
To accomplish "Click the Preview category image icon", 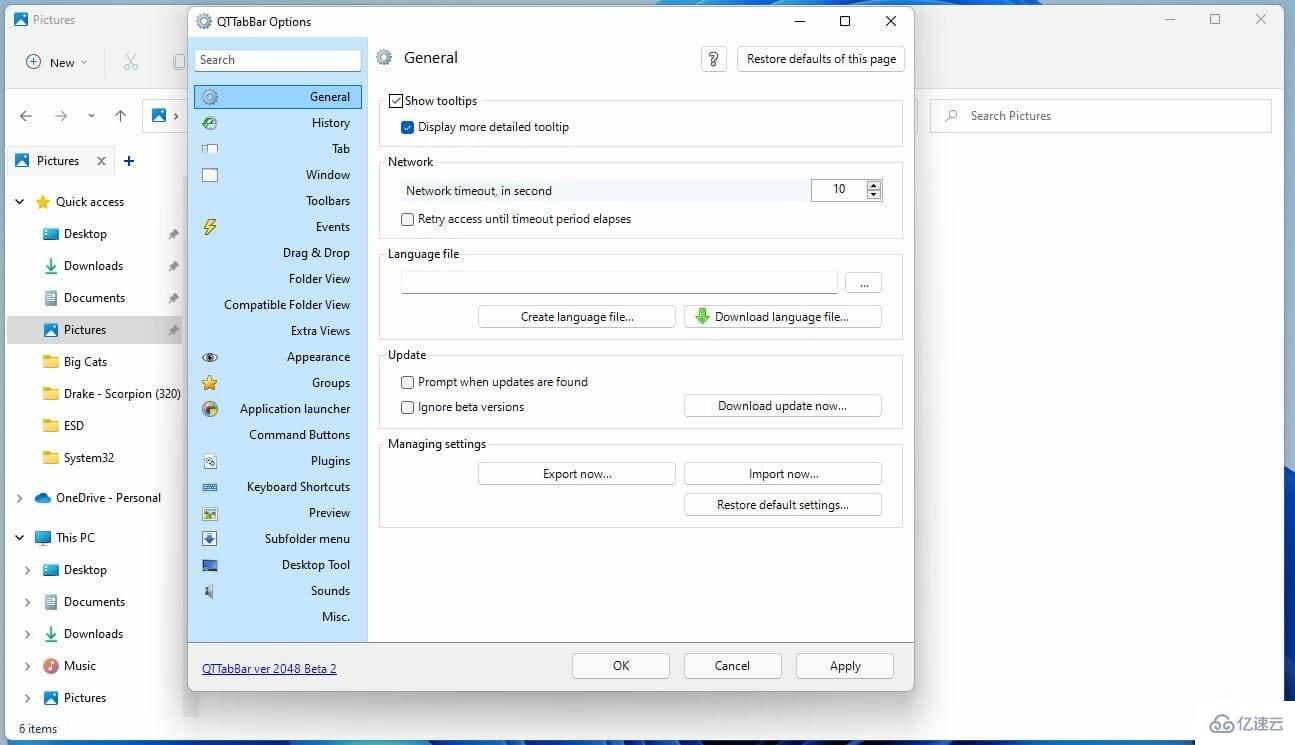I will 210,513.
